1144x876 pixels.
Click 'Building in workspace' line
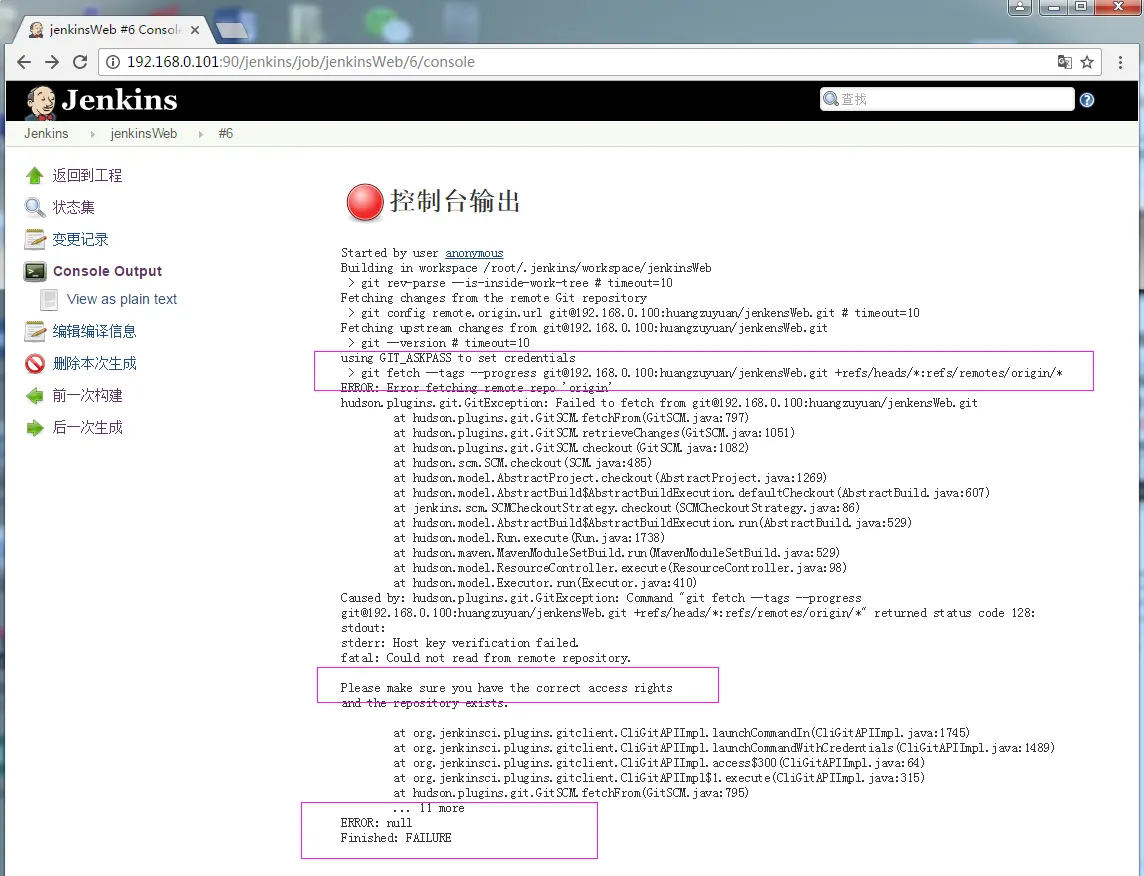pos(525,268)
